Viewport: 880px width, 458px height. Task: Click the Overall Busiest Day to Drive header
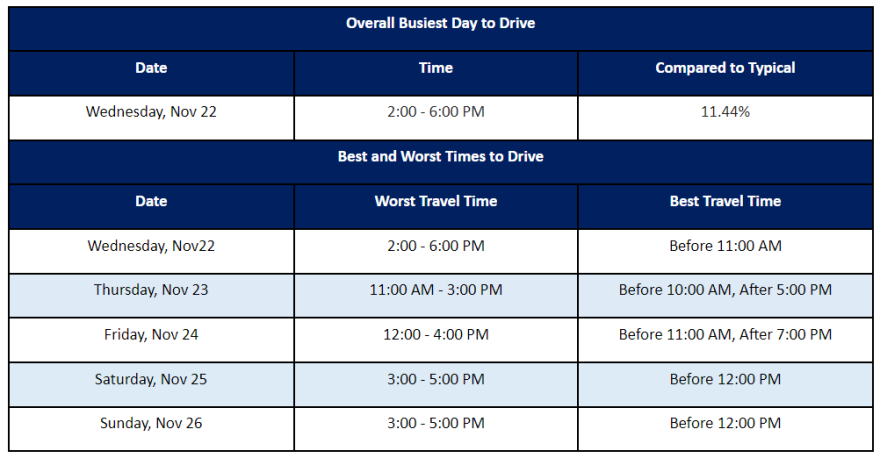pos(441,24)
